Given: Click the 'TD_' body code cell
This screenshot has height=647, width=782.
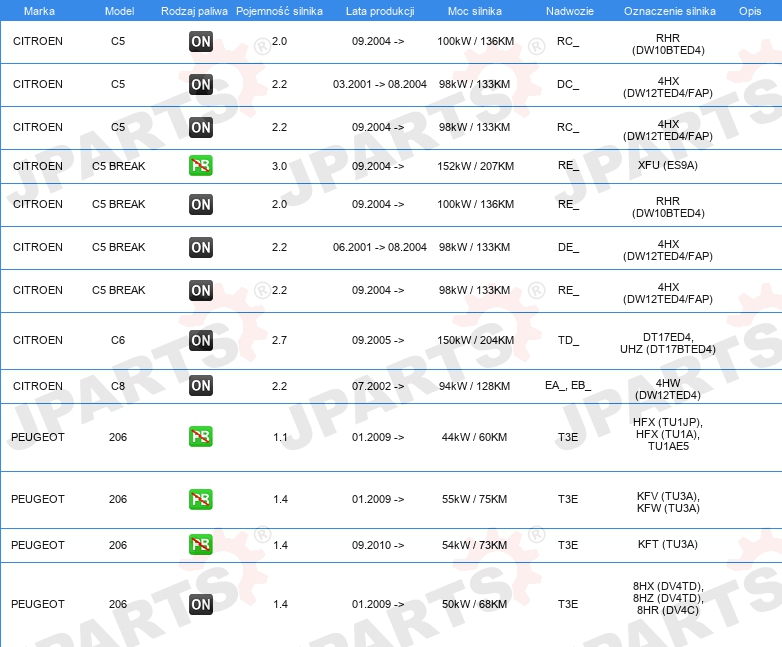Looking at the screenshot, I should tap(568, 340).
